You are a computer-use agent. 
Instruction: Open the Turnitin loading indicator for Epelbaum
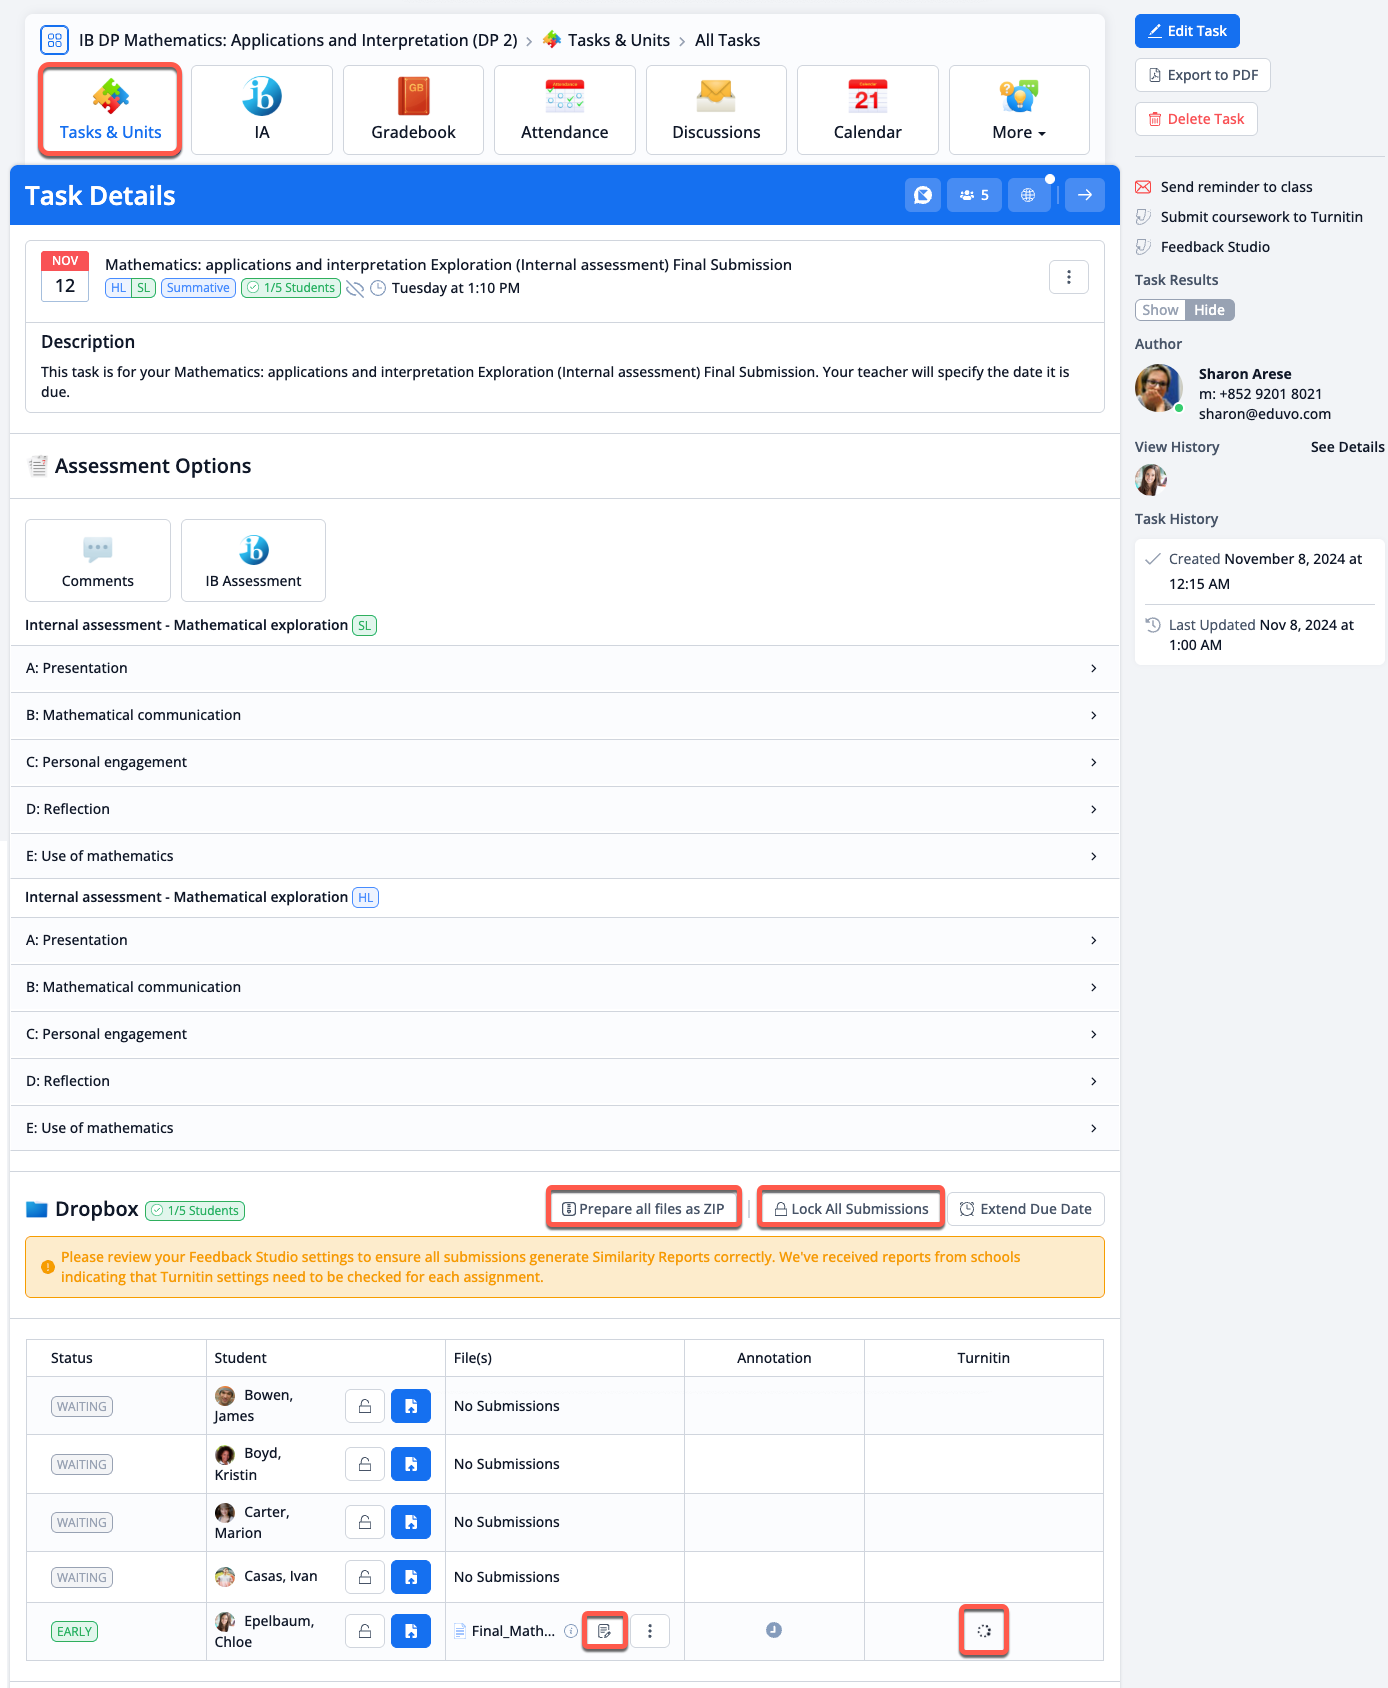point(983,1631)
